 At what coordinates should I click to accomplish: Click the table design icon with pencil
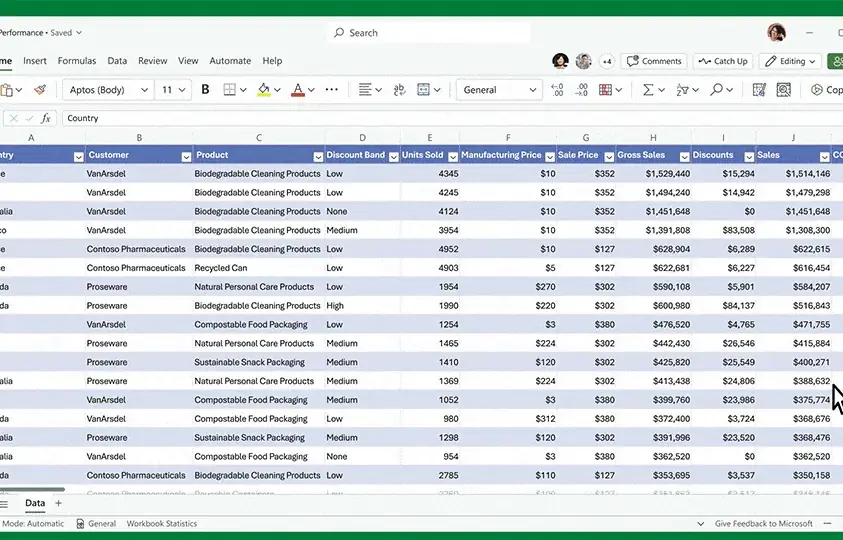pos(759,90)
